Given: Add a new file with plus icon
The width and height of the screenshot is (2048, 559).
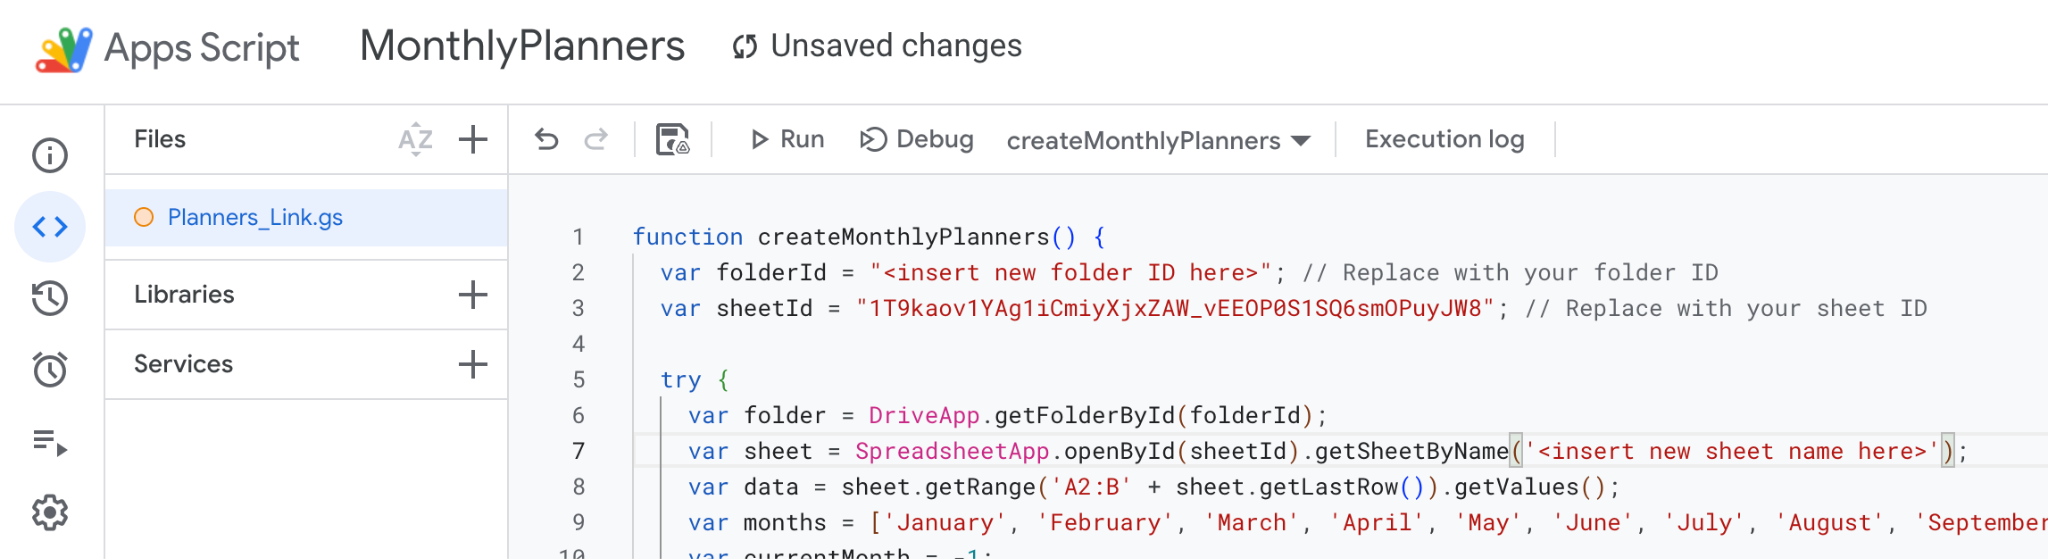Looking at the screenshot, I should pyautogui.click(x=473, y=139).
